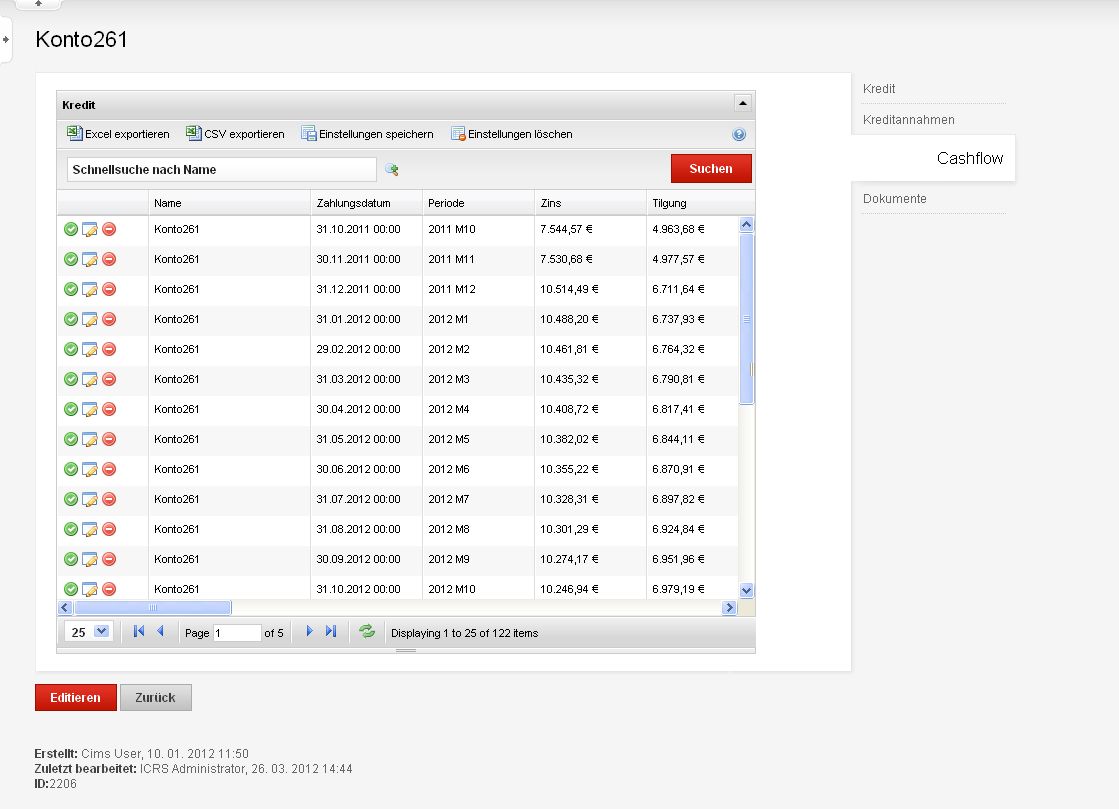Expand the left sidebar arrow handle
Viewport: 1119px width, 809px height.
[5, 39]
